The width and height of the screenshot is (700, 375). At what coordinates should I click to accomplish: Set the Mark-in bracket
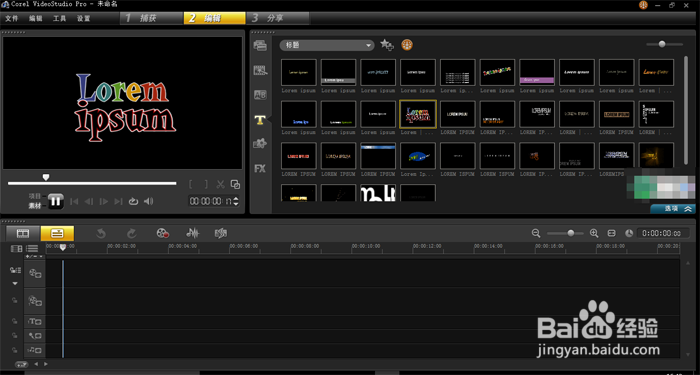pyautogui.click(x=191, y=184)
